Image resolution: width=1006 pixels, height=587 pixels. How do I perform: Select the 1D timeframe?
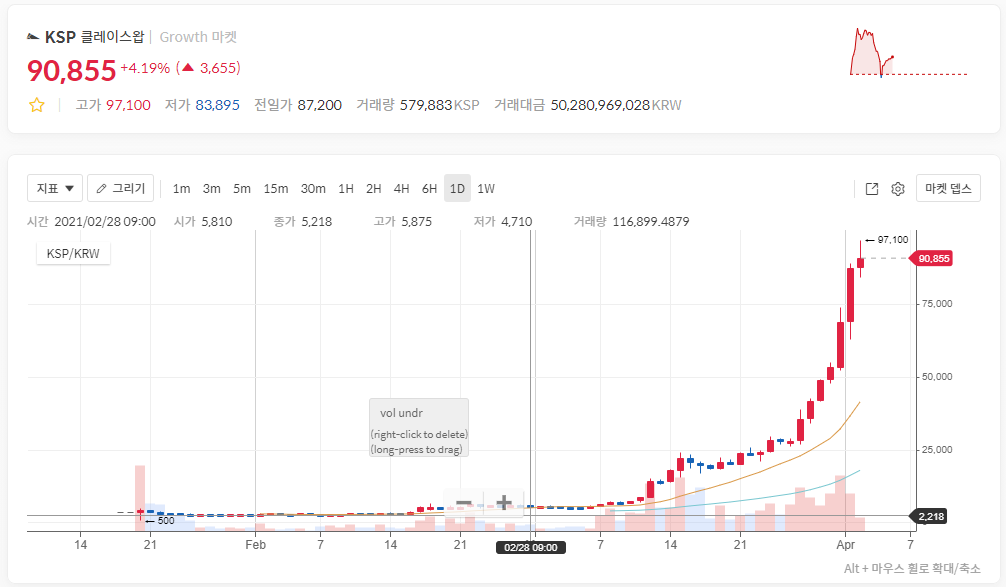(x=457, y=189)
